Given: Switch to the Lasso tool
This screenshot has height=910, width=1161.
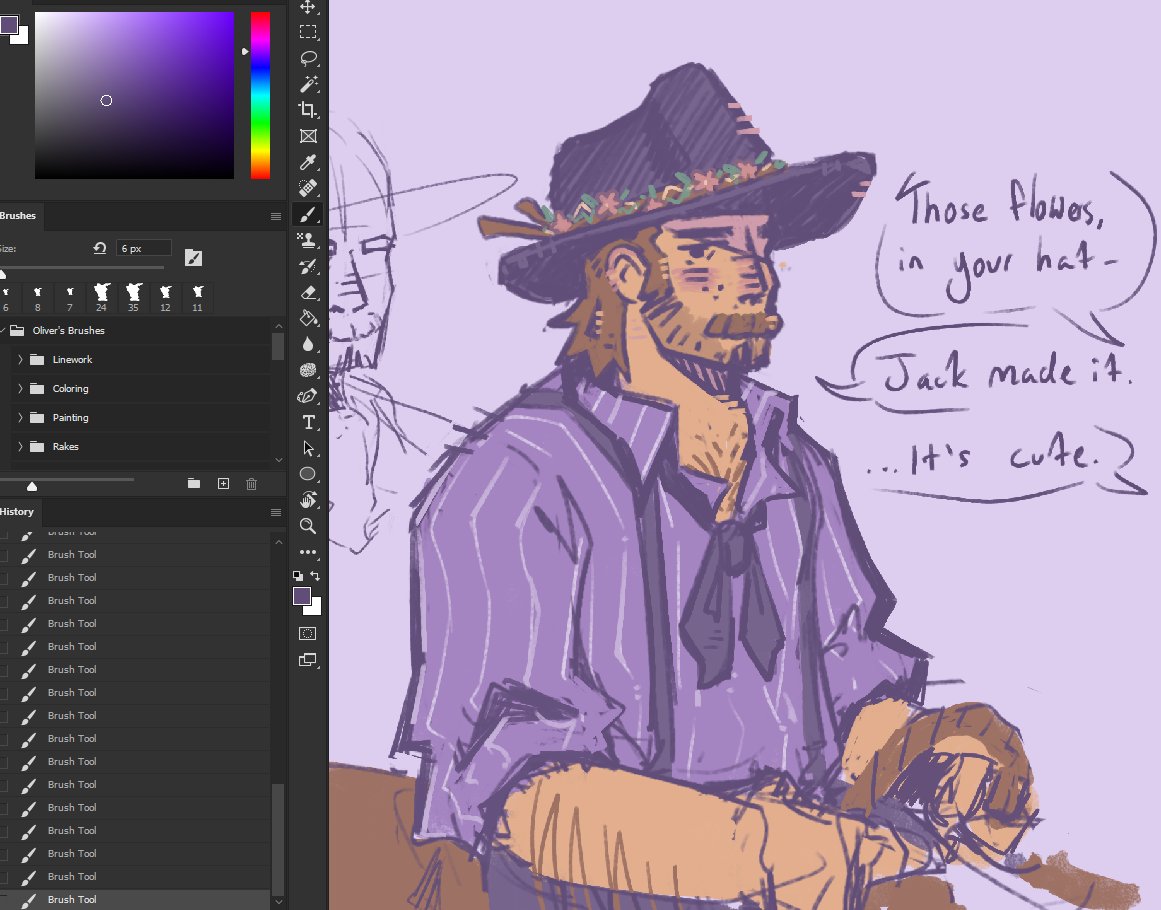Looking at the screenshot, I should point(309,57).
